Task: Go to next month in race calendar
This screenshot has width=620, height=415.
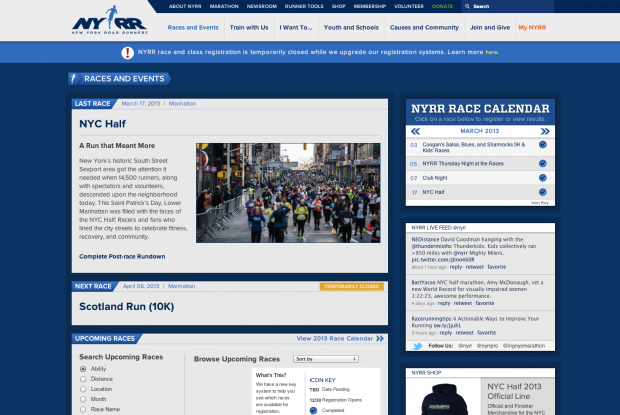Action: coord(545,131)
